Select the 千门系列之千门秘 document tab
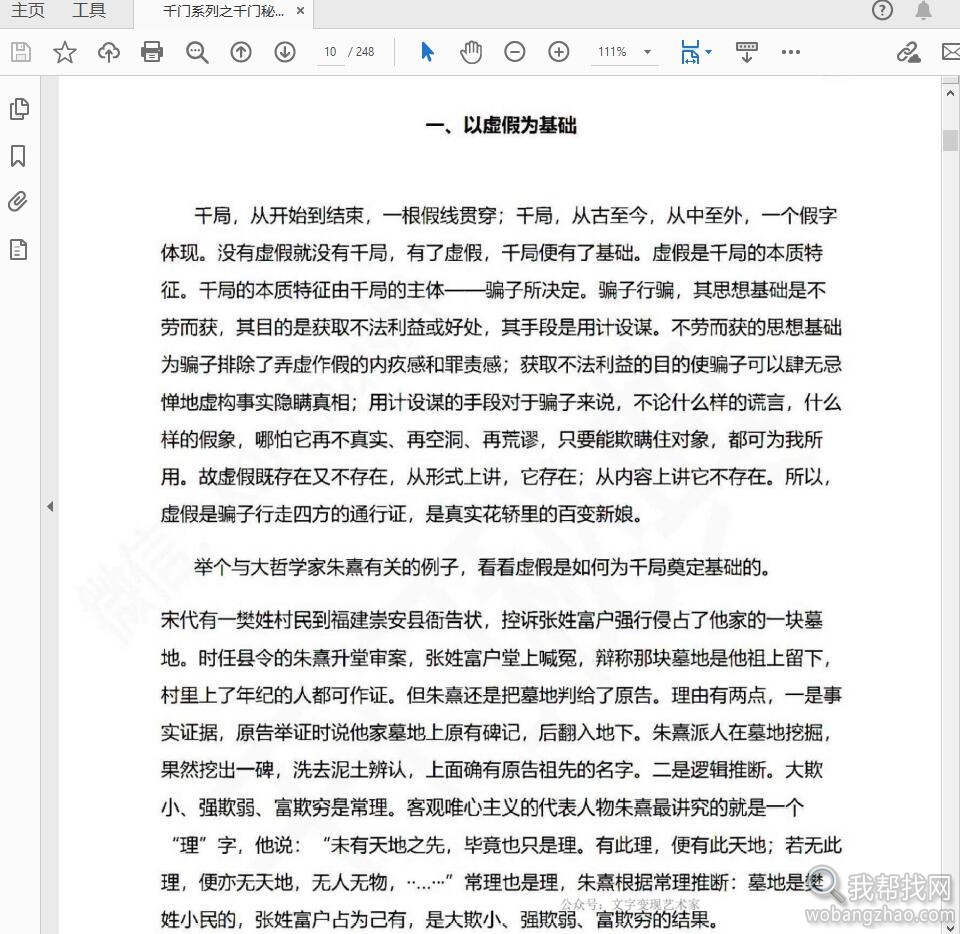Image resolution: width=960 pixels, height=934 pixels. pos(223,11)
